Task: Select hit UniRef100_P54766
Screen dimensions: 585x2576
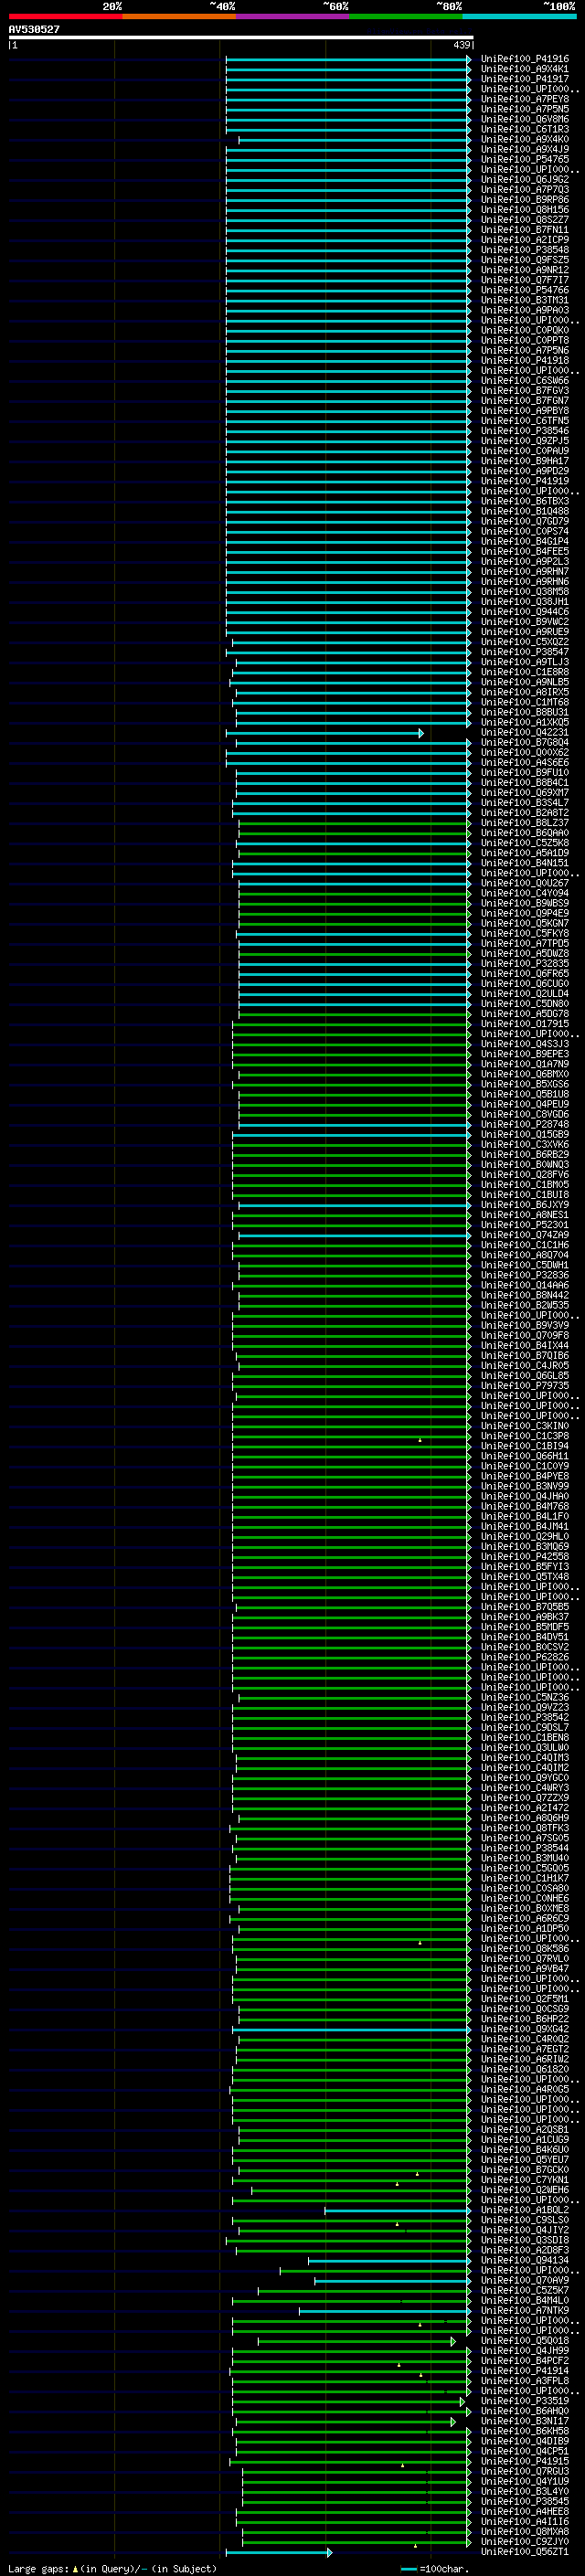Action: point(524,290)
